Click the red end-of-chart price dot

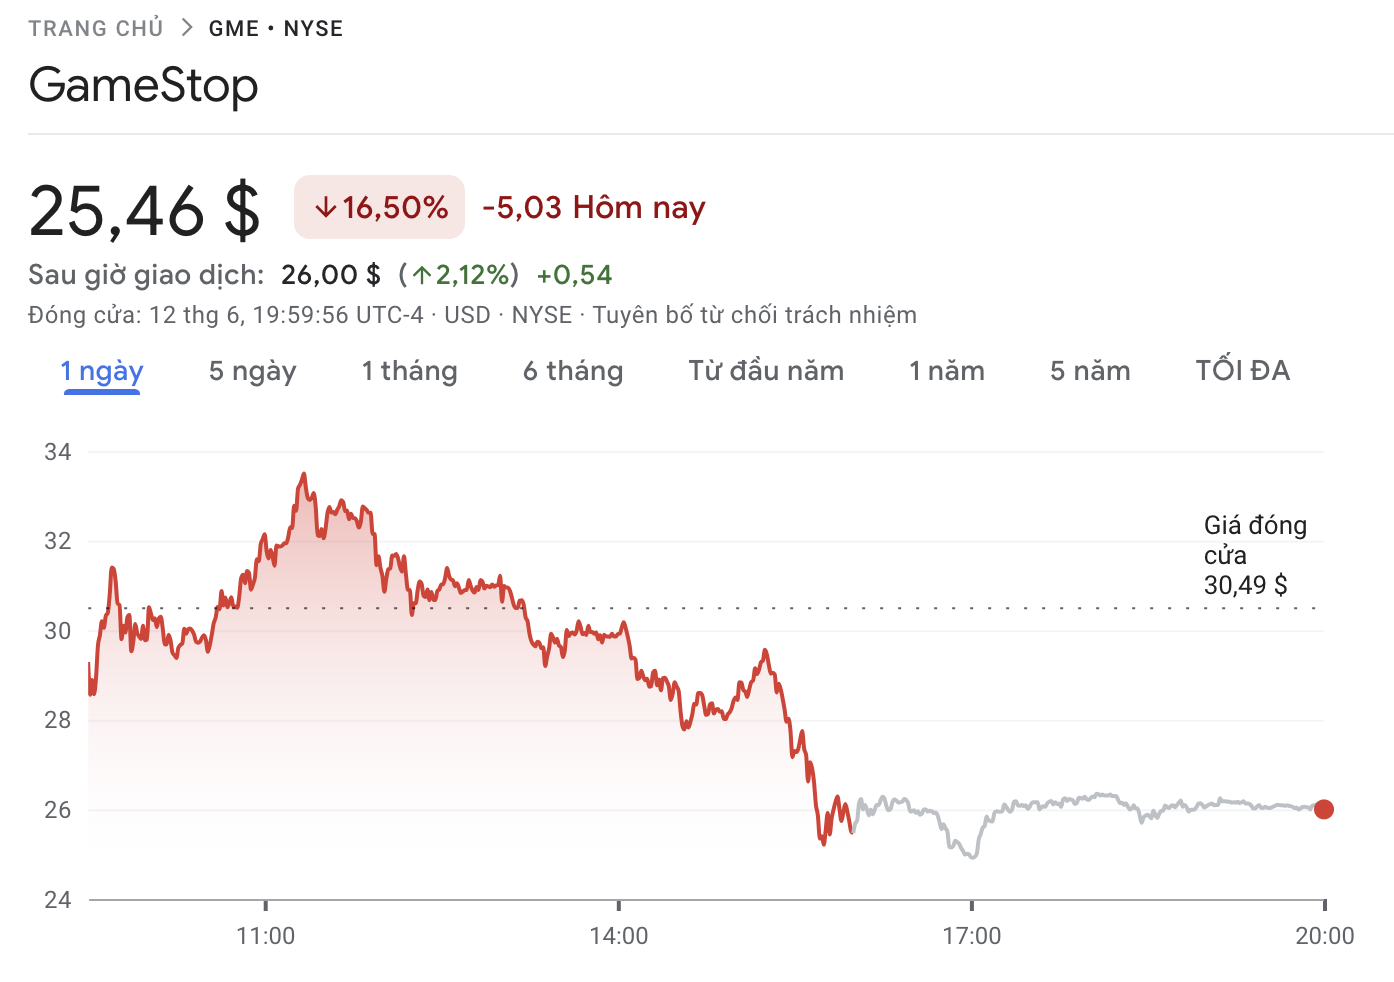(1323, 809)
